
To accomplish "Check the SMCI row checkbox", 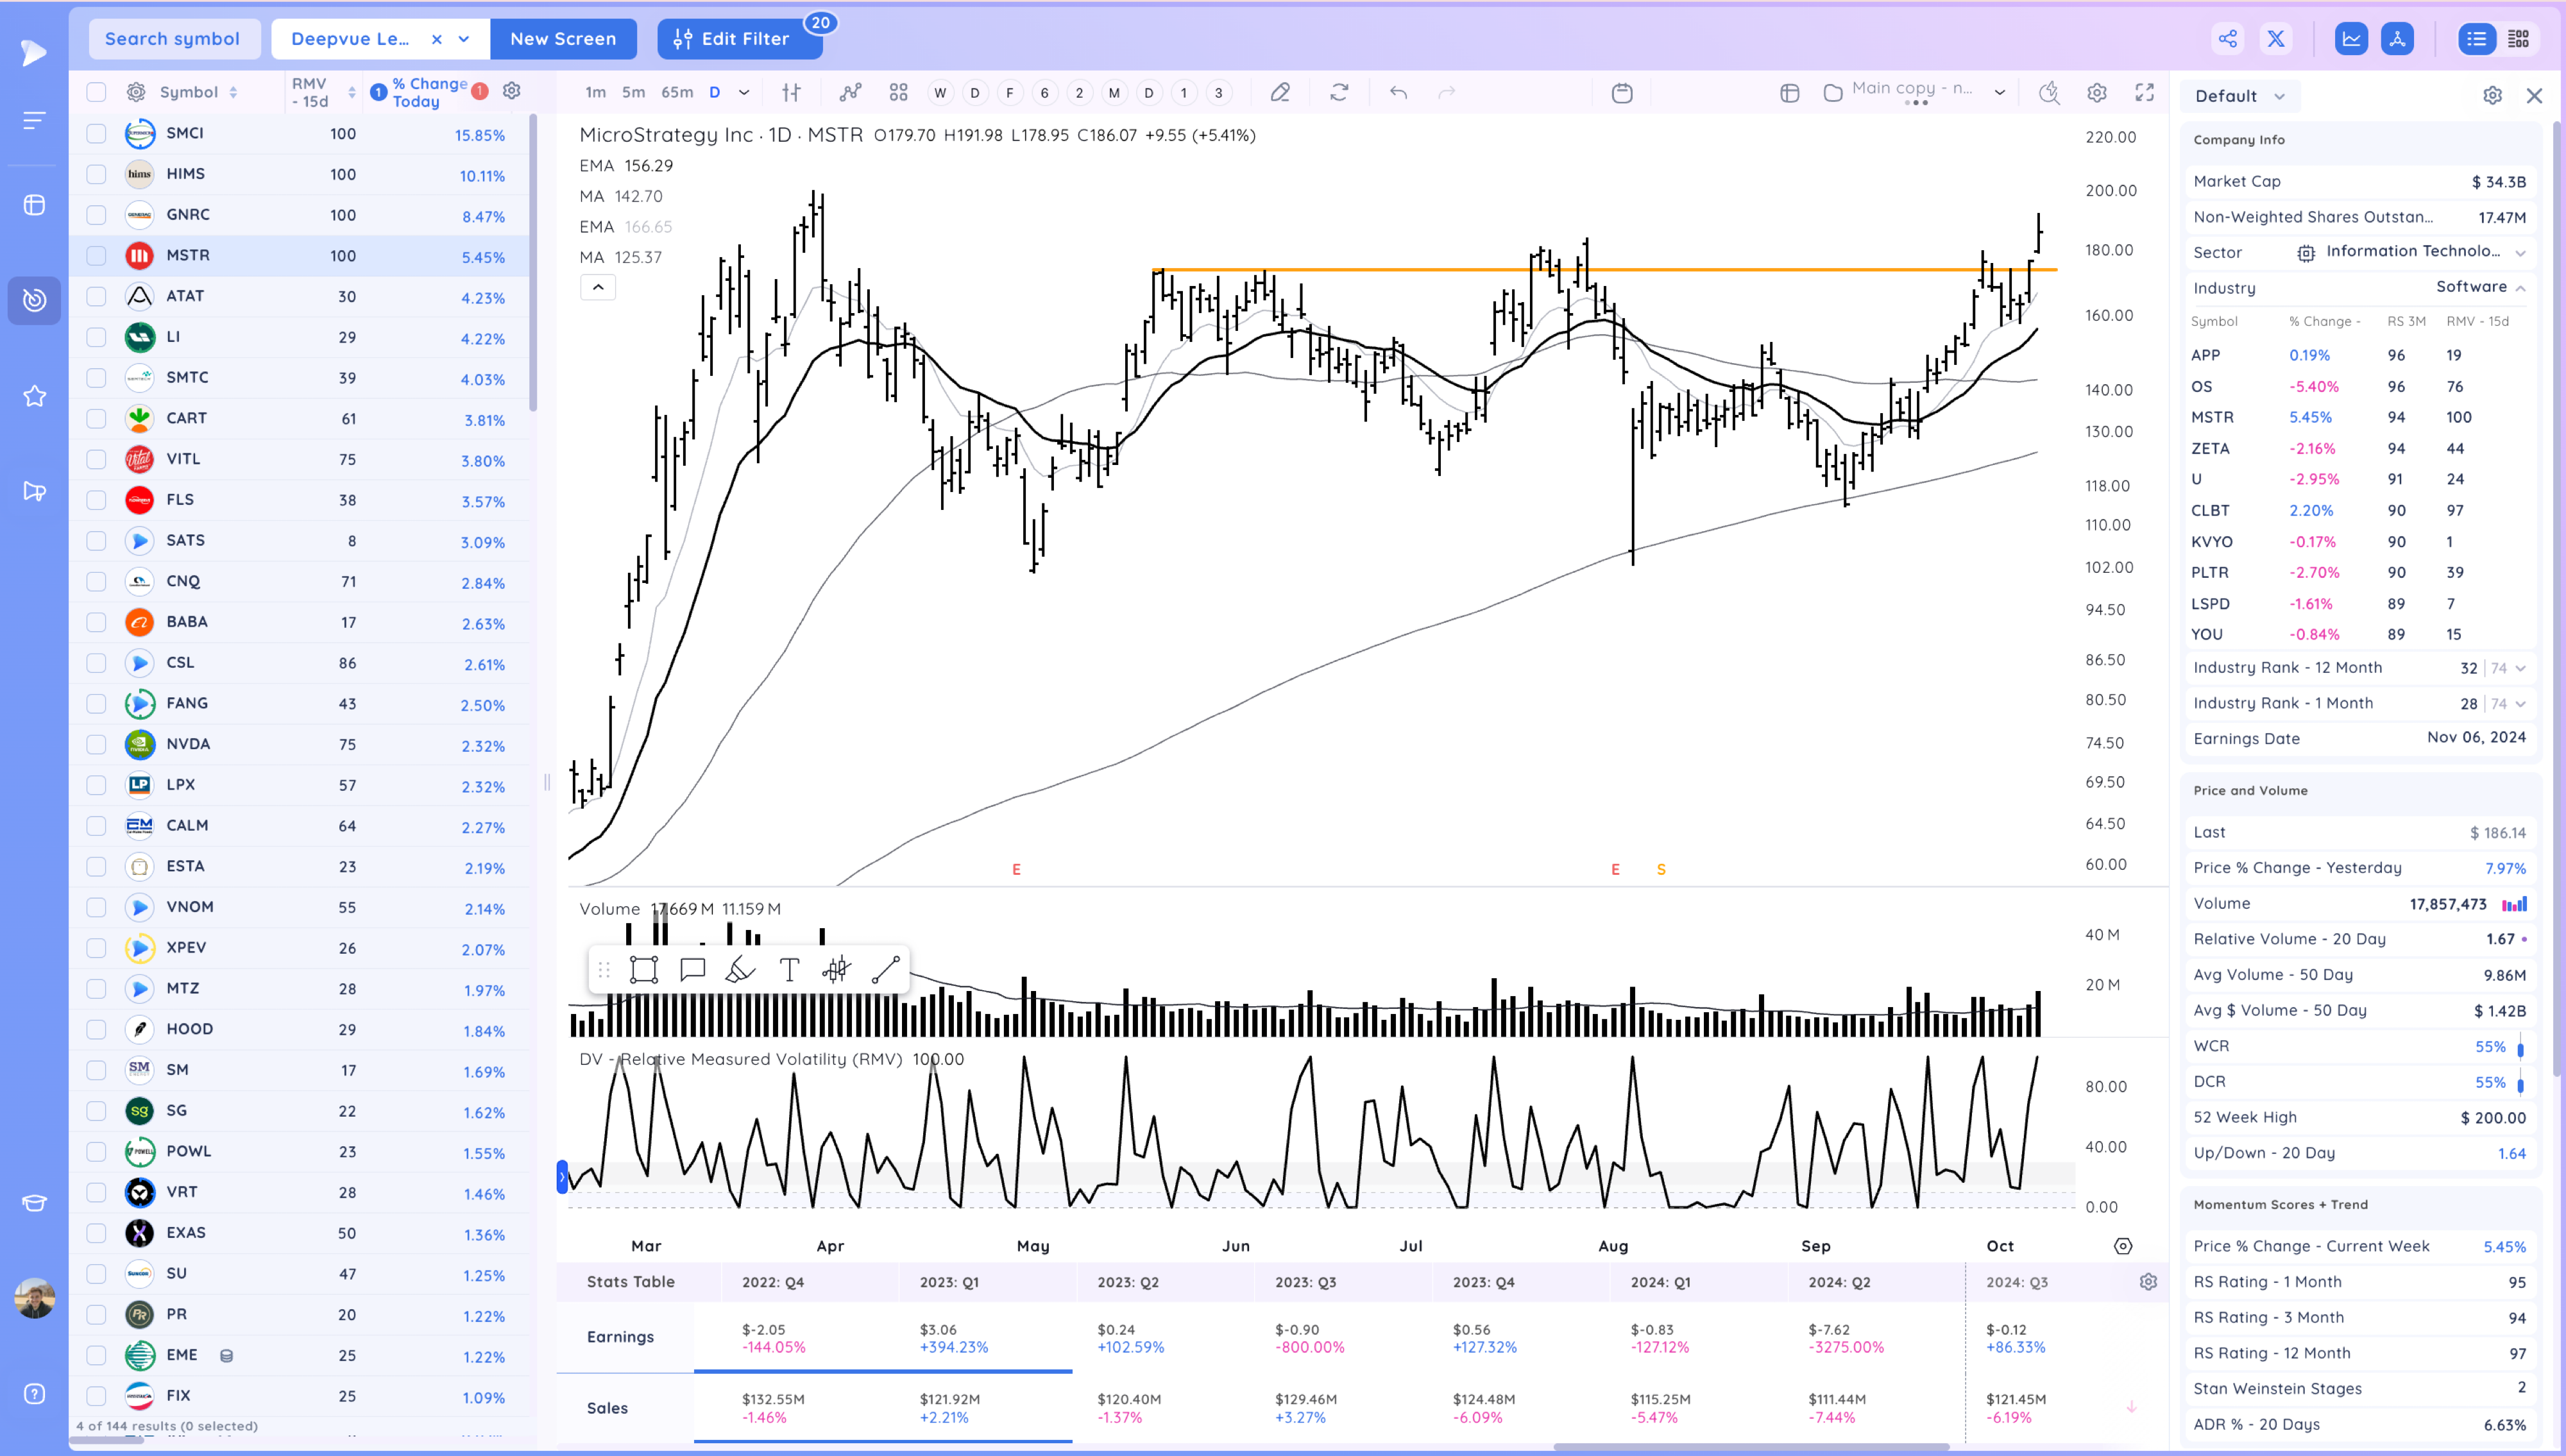I will tap(96, 133).
